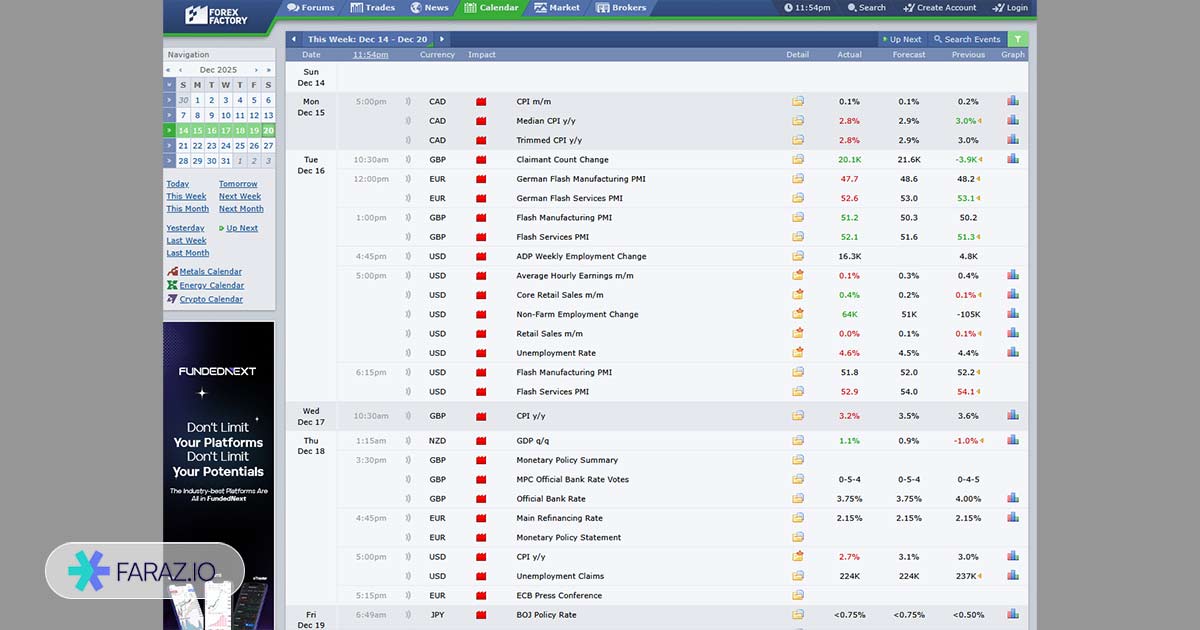Go to previous week using left arrow
1200x630 pixels.
(294, 39)
